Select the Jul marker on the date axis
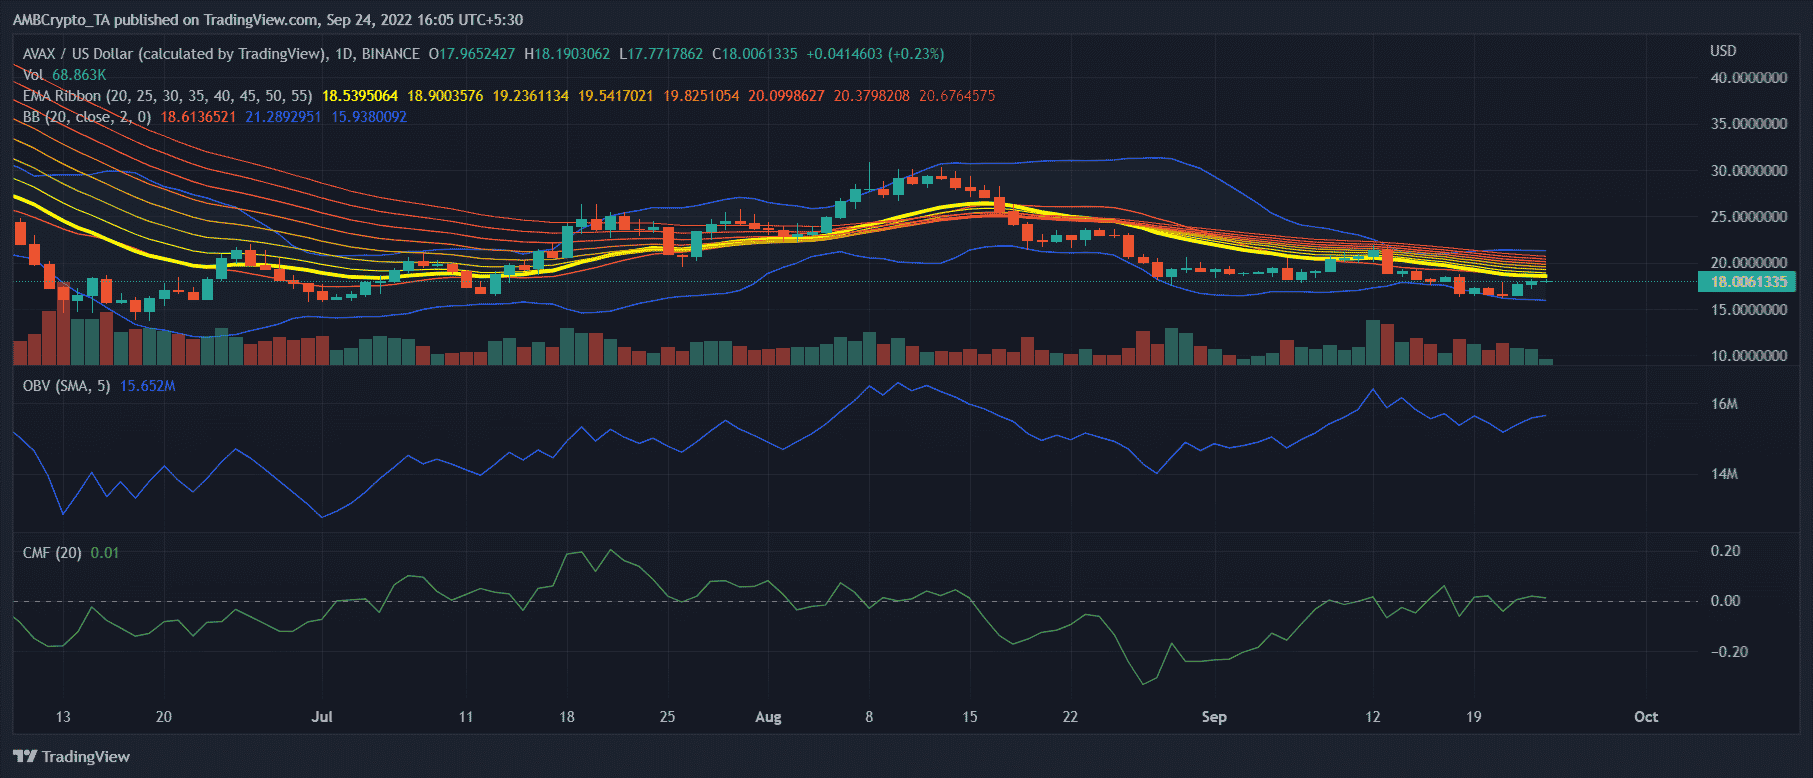 click(321, 717)
